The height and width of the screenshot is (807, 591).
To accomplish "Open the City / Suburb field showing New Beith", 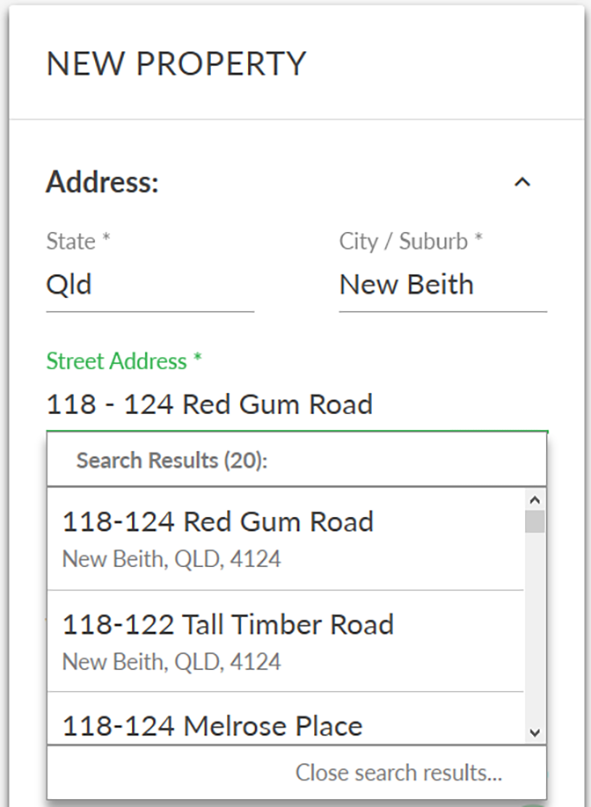I will [x=443, y=285].
